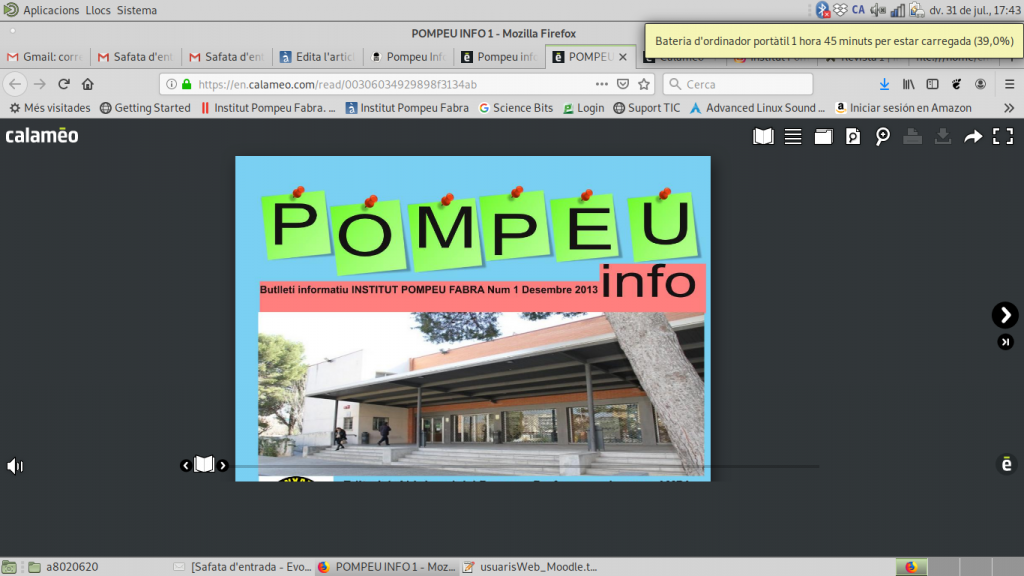Jump to last page of the publication

tap(1005, 343)
